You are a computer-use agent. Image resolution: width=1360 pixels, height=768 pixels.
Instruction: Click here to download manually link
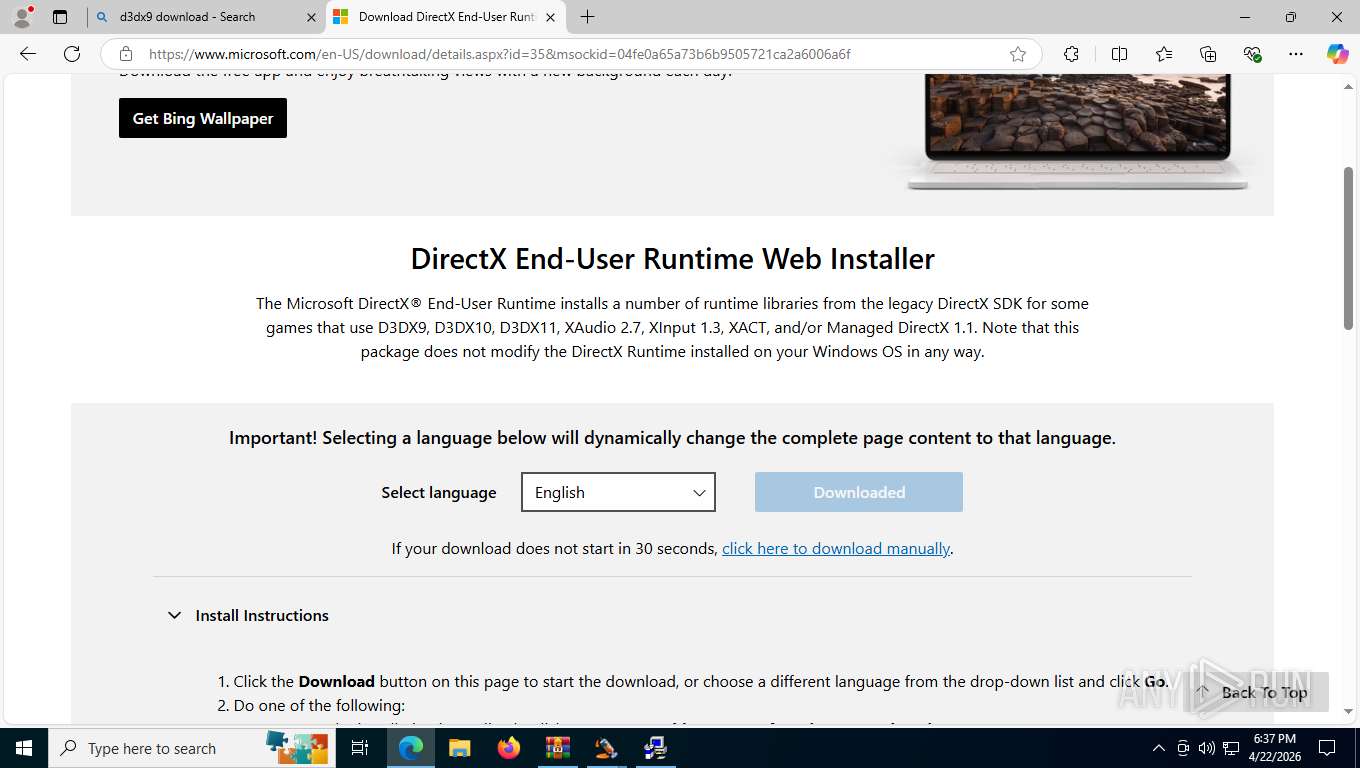(836, 548)
